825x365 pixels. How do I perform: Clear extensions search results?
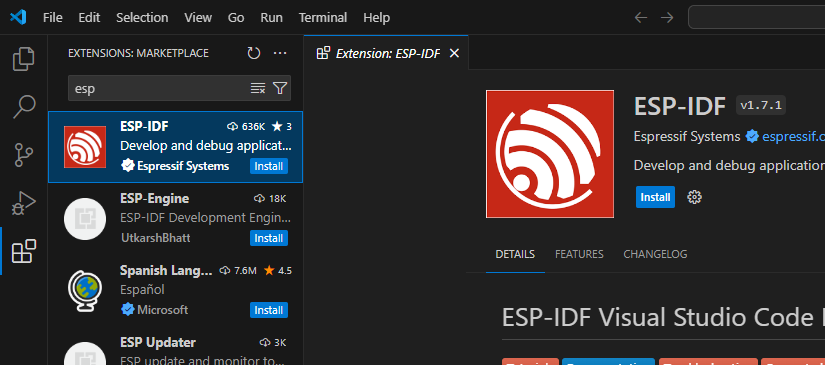coord(258,88)
